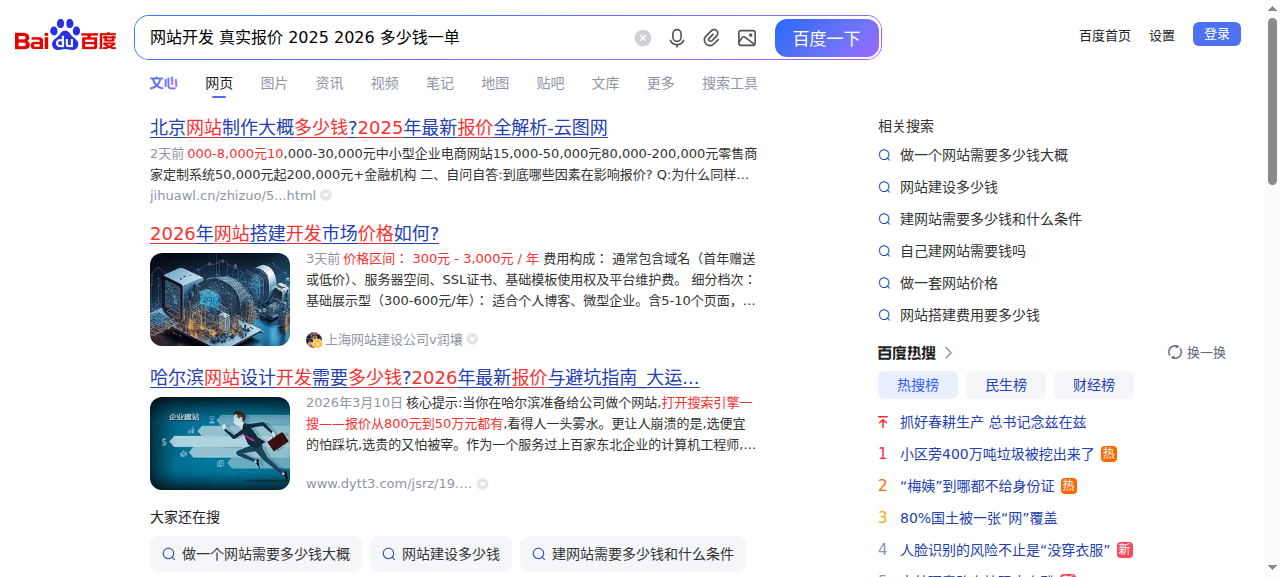Click magnifier icon beside 网站建设多少钱 related search
The width and height of the screenshot is (1280, 577).
tap(884, 187)
